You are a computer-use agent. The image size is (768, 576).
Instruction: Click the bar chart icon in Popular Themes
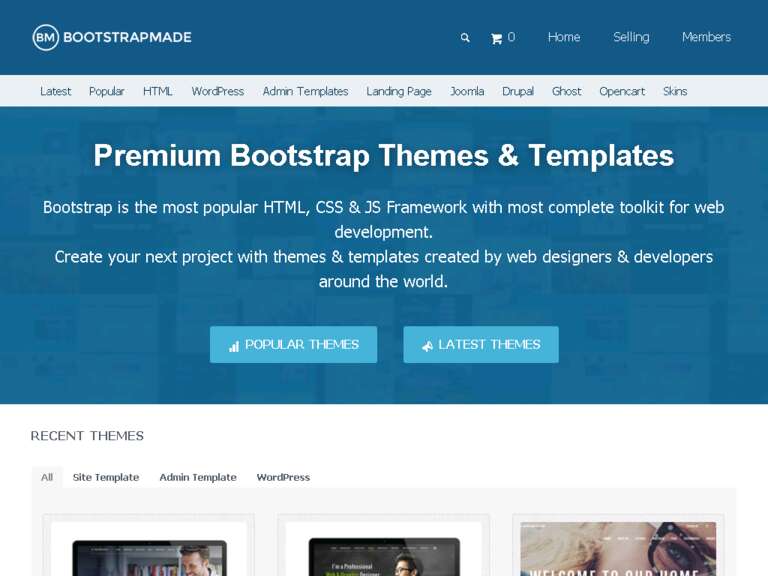click(234, 346)
